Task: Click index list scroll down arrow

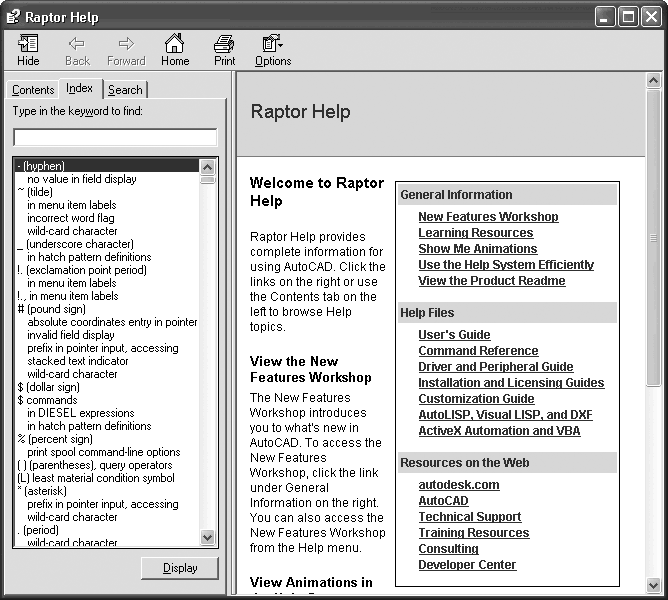Action: [208, 537]
